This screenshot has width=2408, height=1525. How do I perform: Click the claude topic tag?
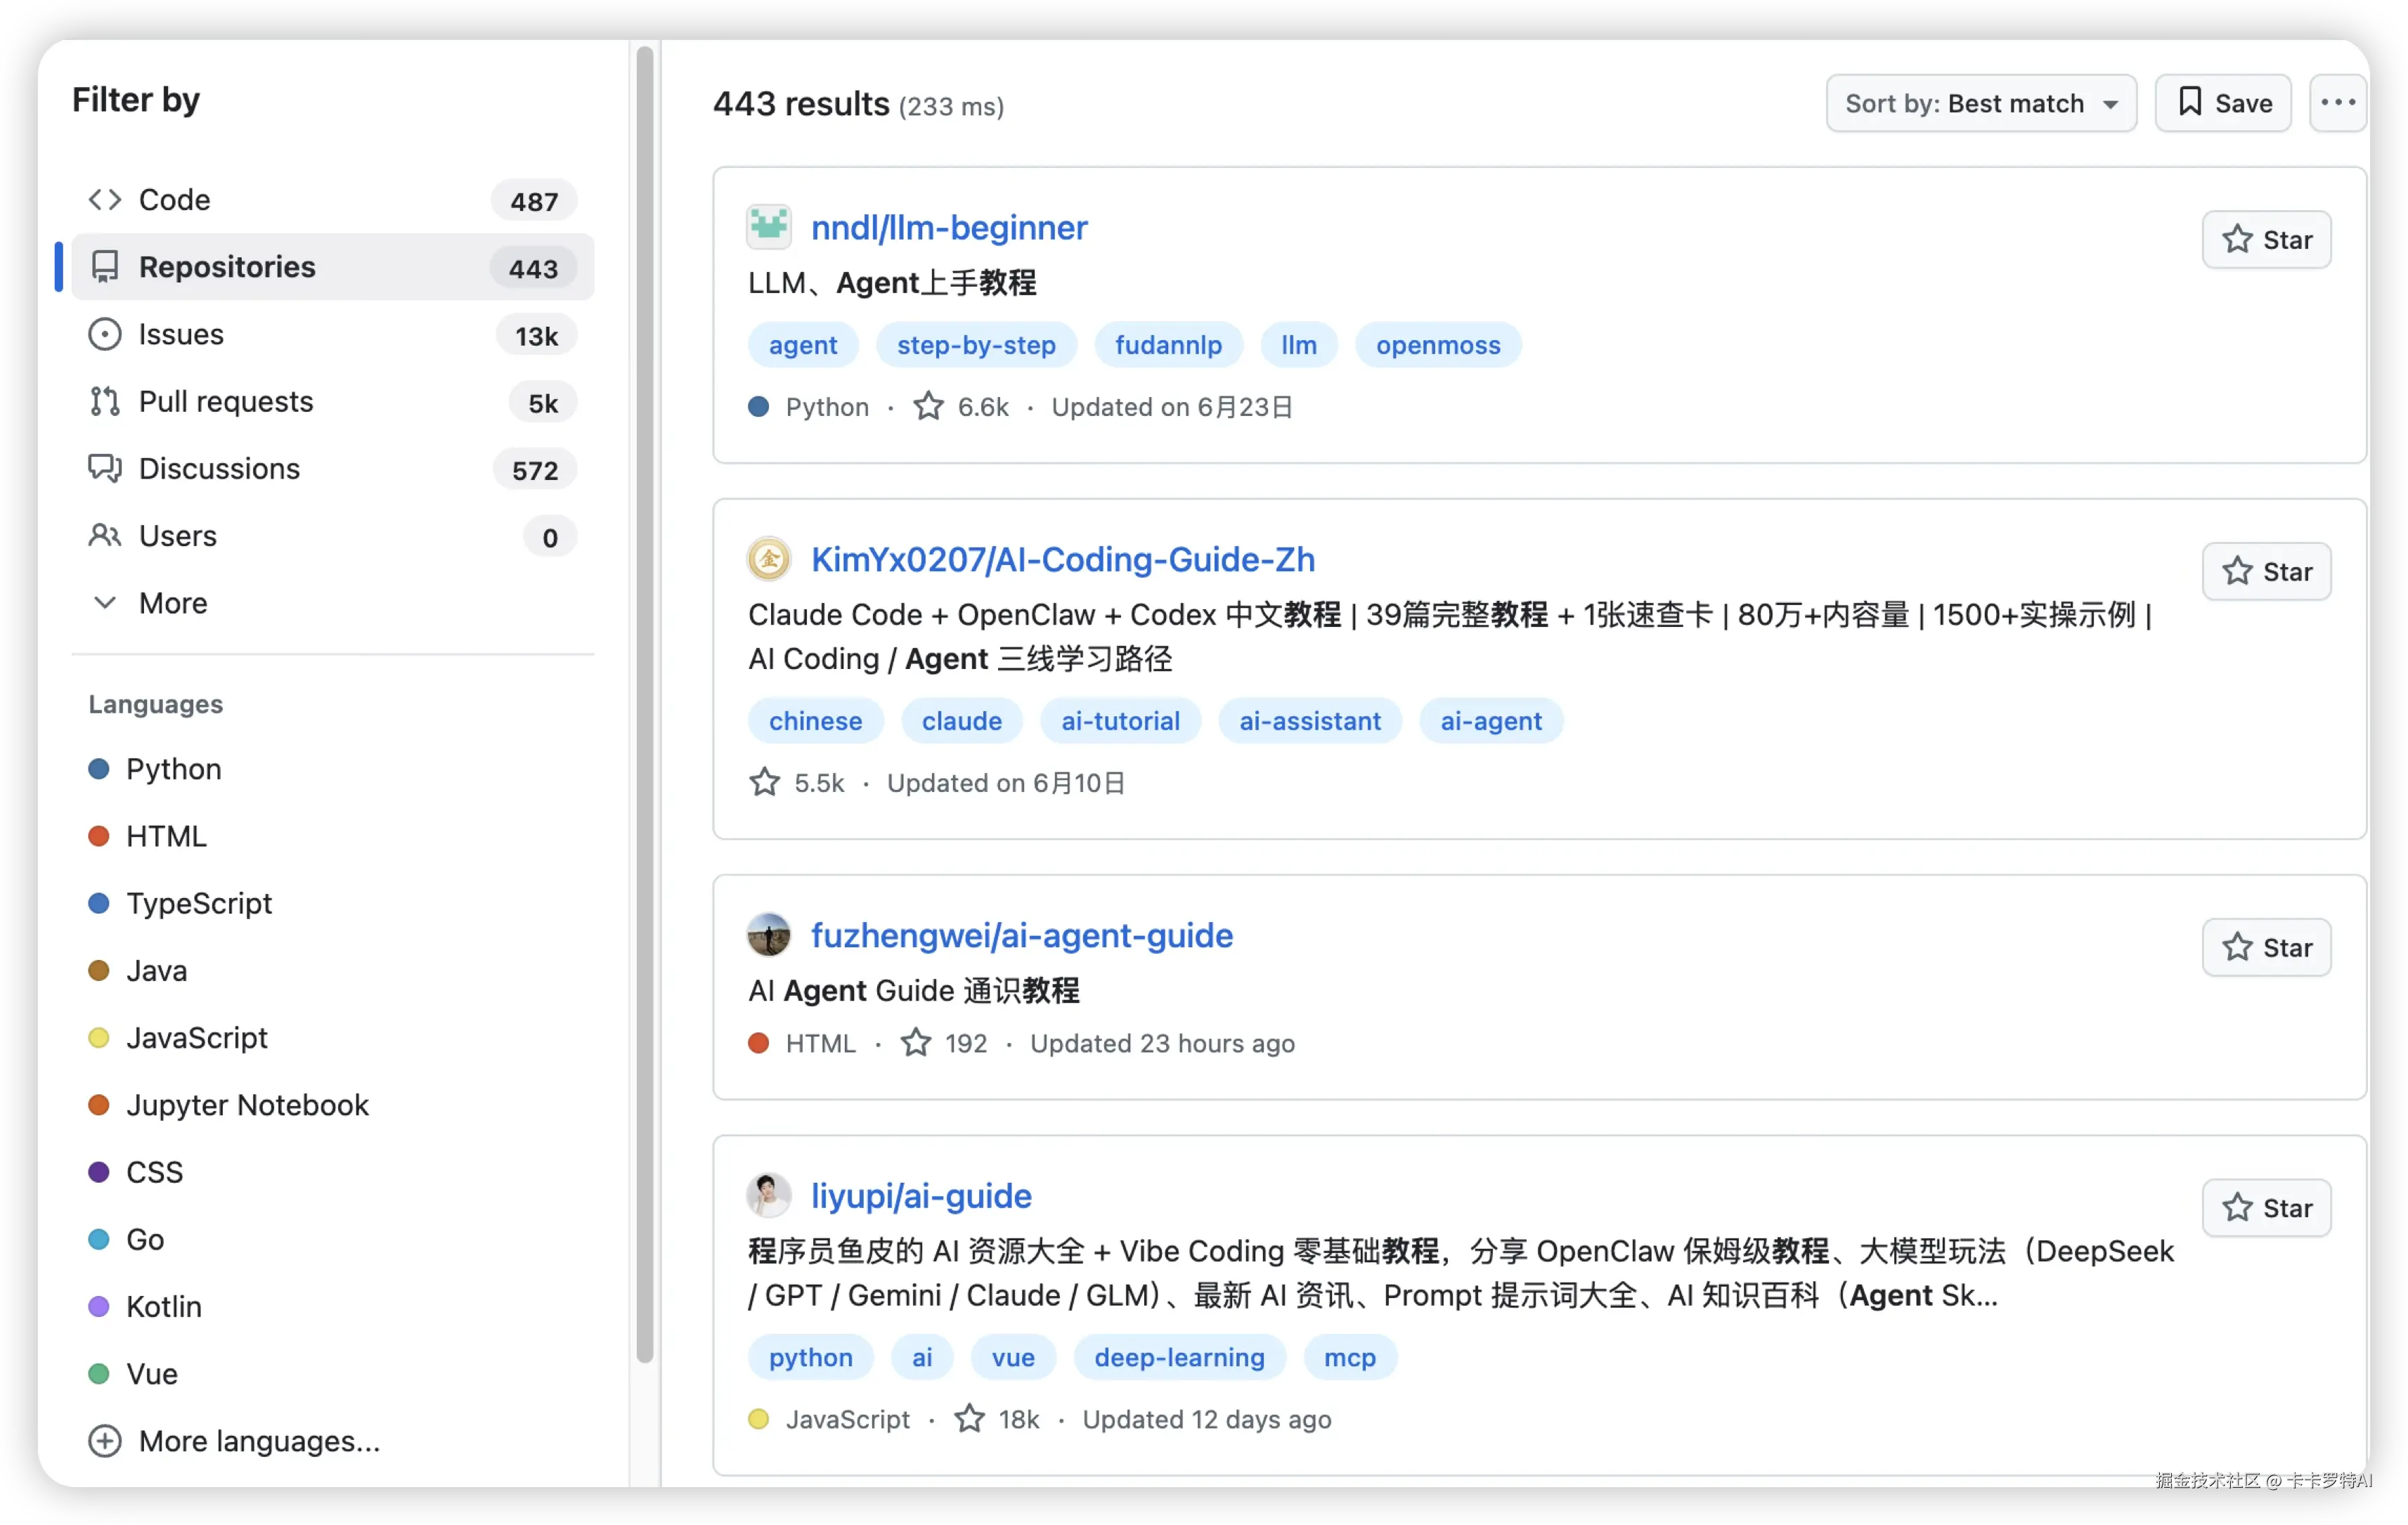pyautogui.click(x=962, y=721)
